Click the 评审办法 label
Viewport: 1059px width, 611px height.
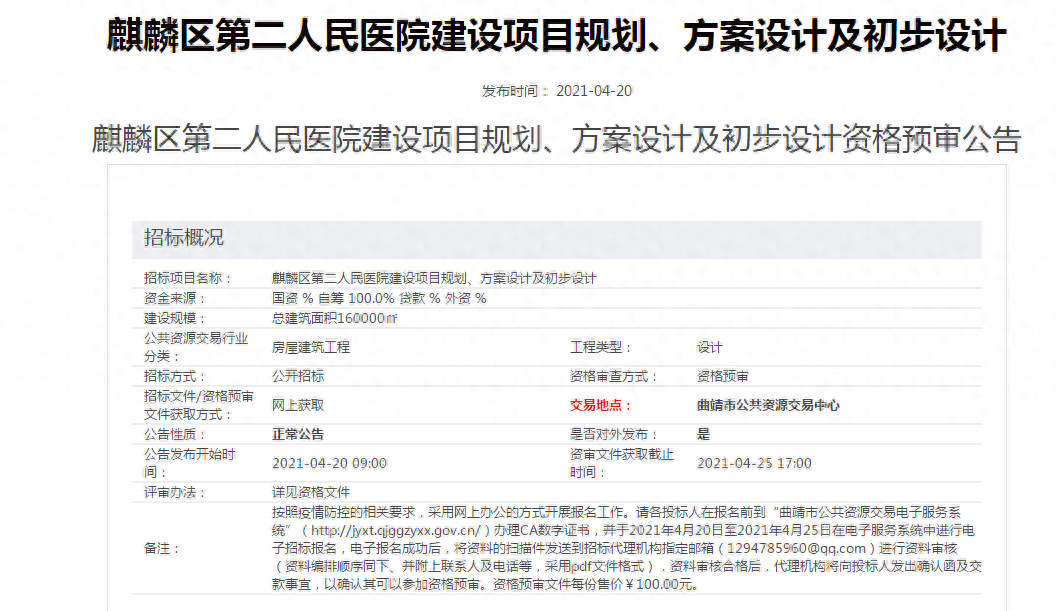click(x=175, y=492)
